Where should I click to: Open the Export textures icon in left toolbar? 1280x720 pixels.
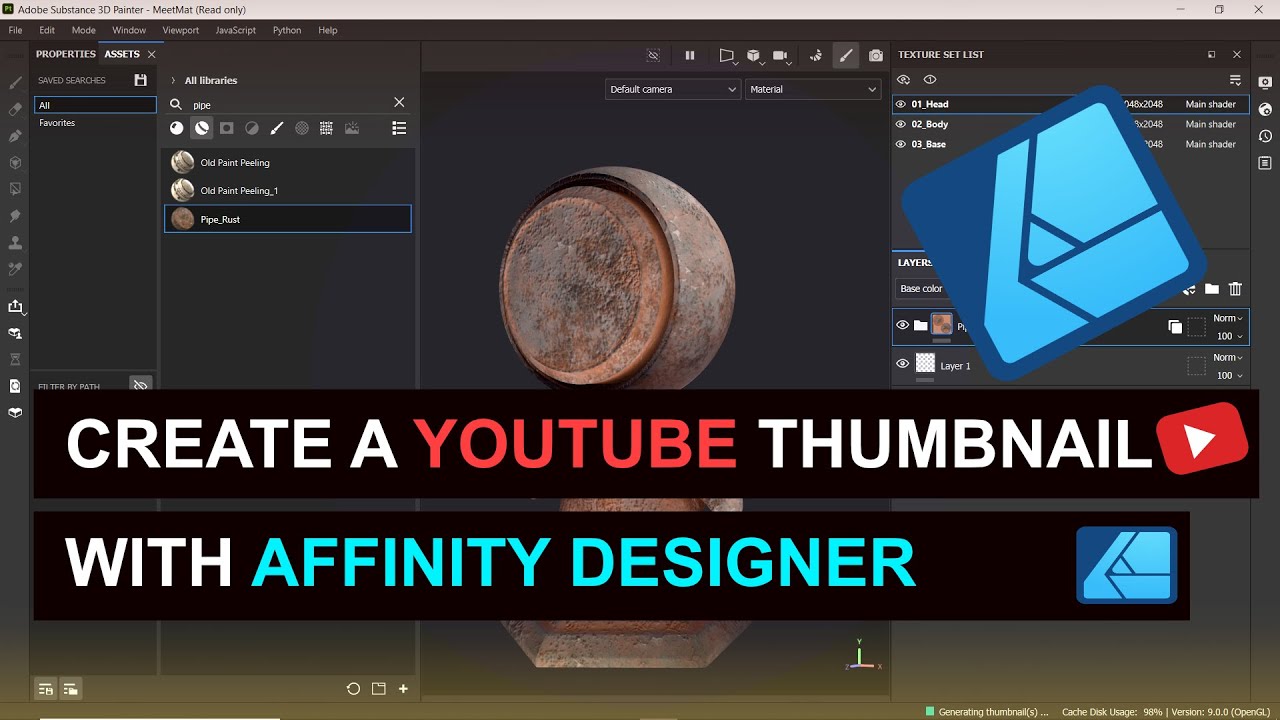15,307
